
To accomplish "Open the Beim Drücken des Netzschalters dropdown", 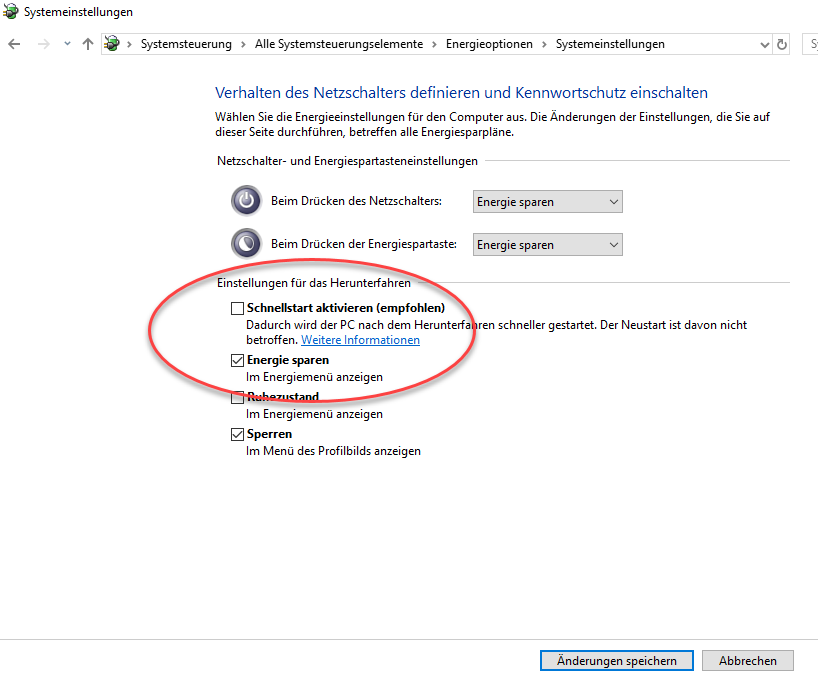I will [x=547, y=202].
